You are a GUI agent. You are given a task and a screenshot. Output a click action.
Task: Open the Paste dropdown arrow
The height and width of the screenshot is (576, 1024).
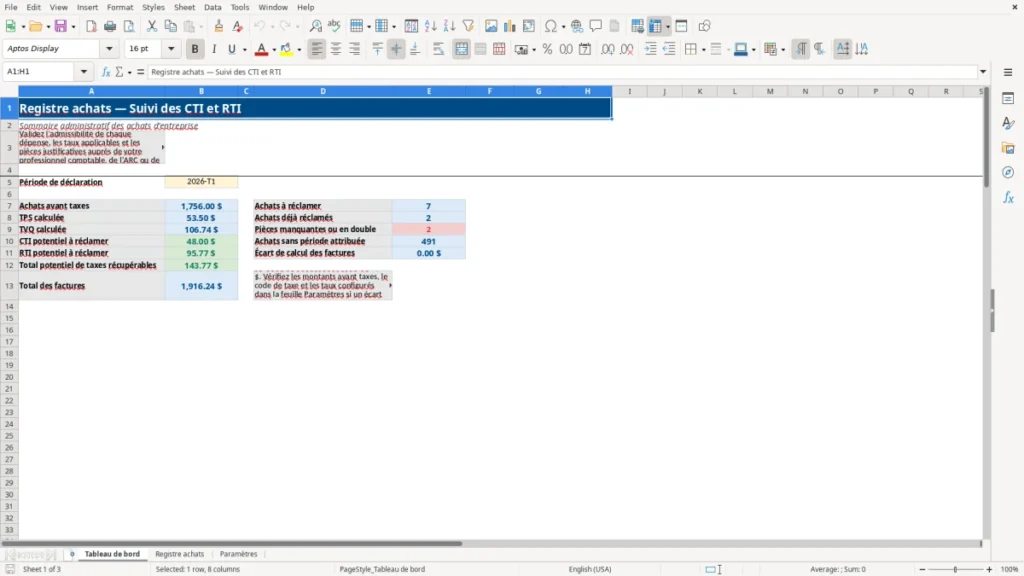point(202,27)
